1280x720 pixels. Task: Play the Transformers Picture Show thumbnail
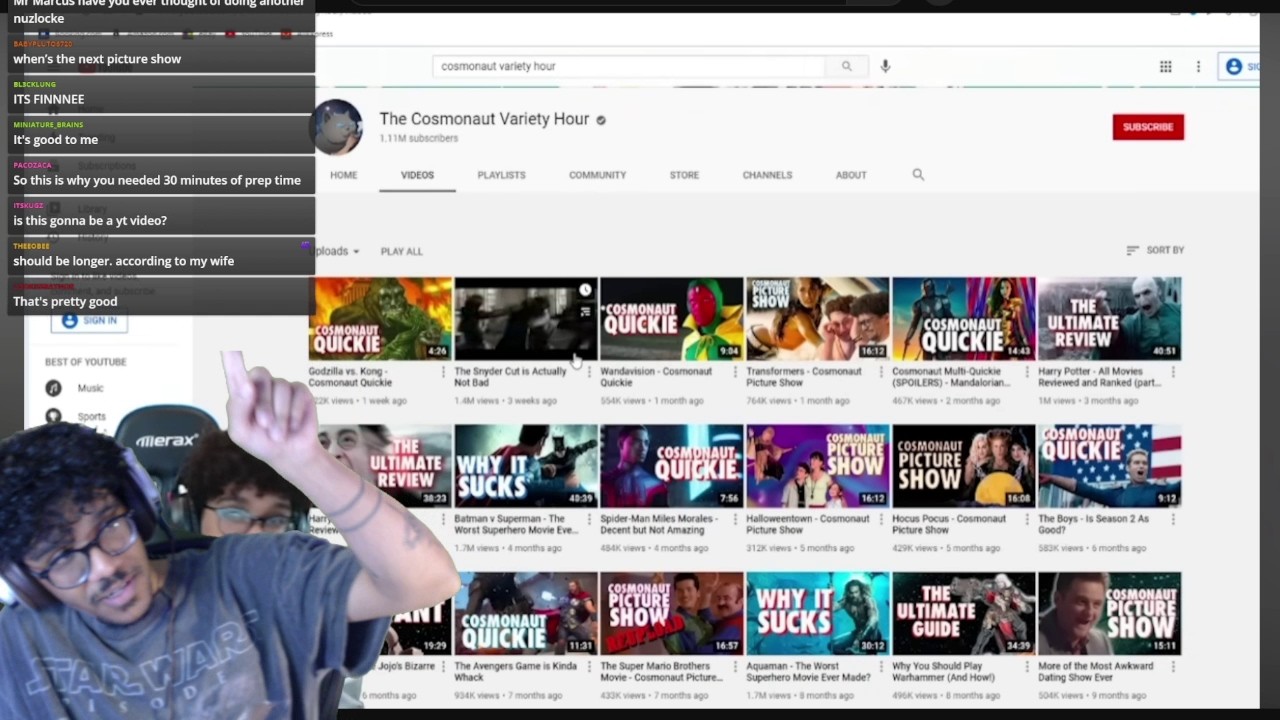(817, 319)
